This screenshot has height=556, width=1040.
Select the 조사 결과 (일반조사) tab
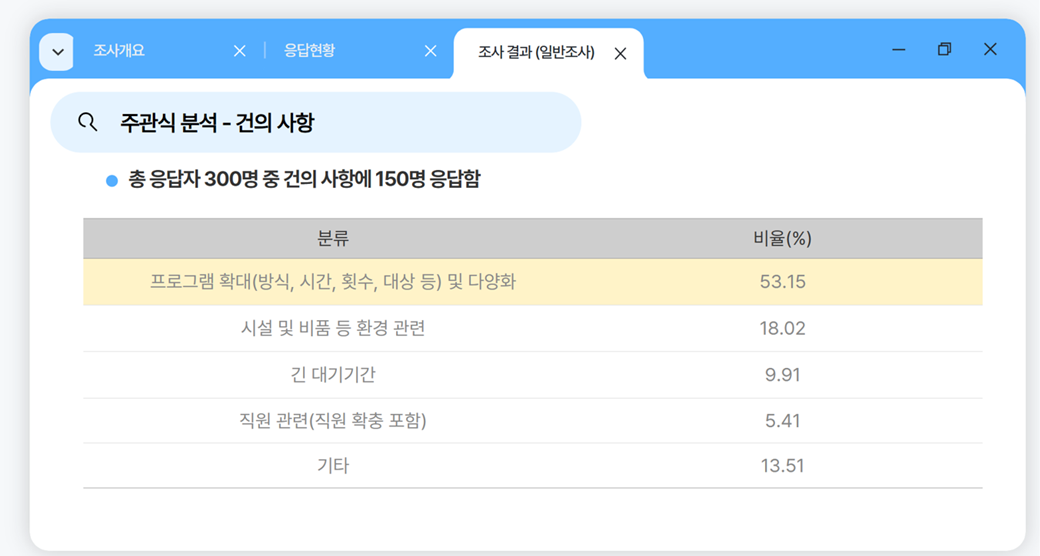pyautogui.click(x=536, y=53)
